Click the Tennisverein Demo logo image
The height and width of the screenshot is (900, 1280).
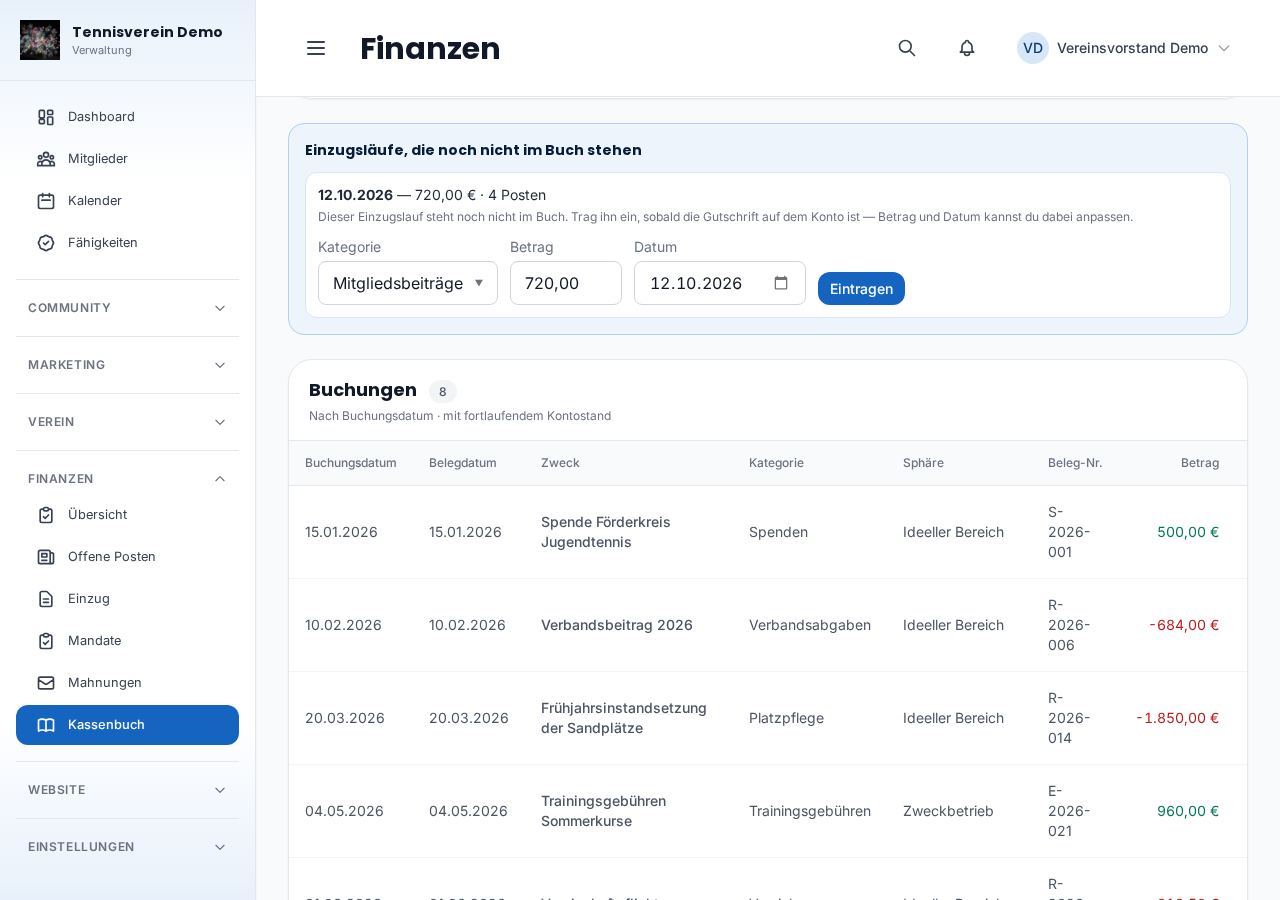[x=40, y=40]
